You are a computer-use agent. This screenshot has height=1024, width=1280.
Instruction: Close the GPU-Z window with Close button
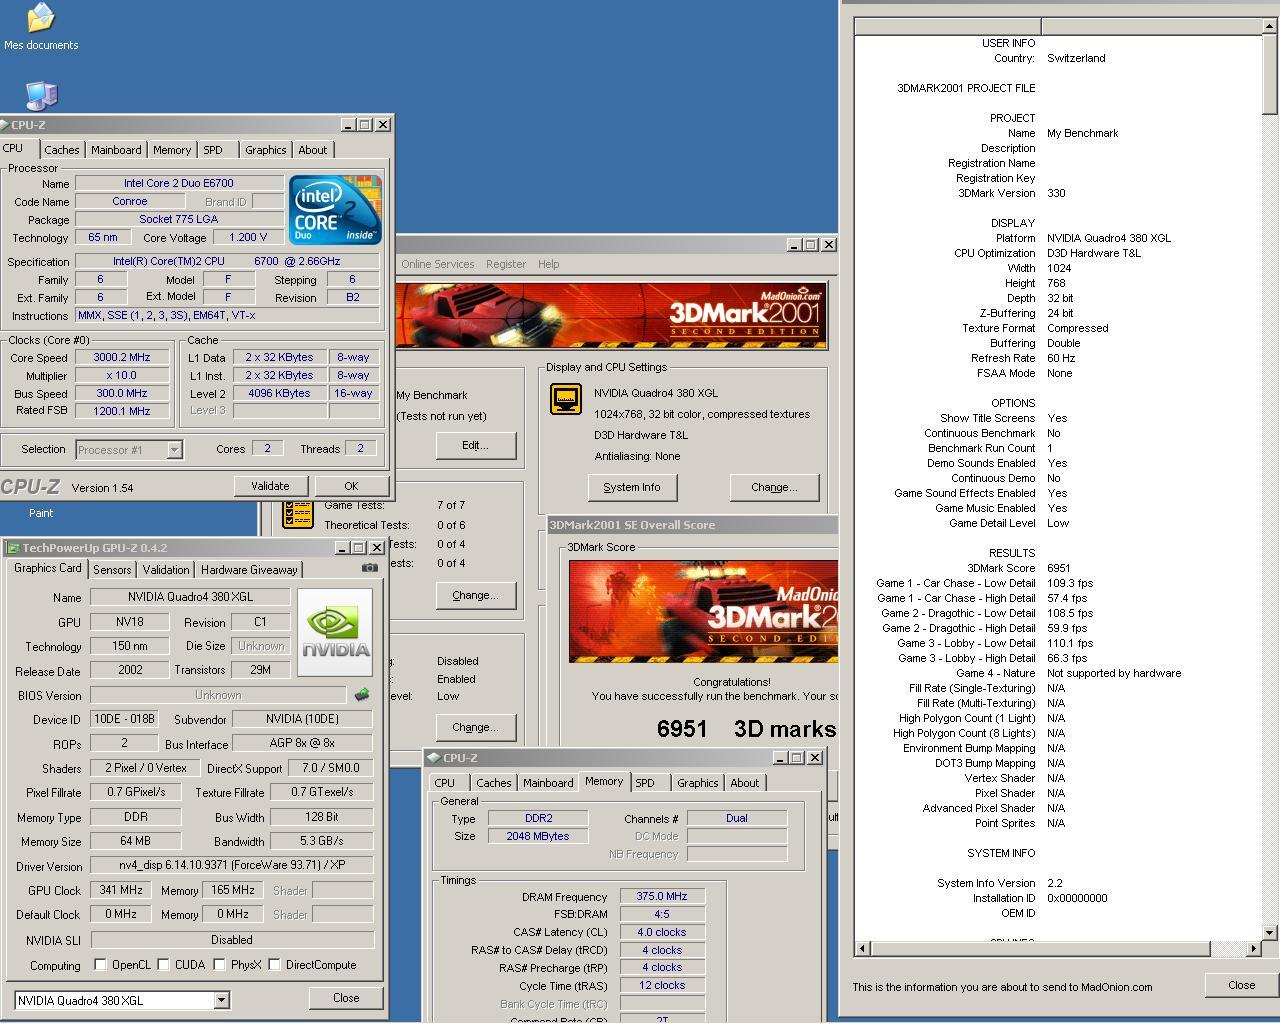(346, 998)
